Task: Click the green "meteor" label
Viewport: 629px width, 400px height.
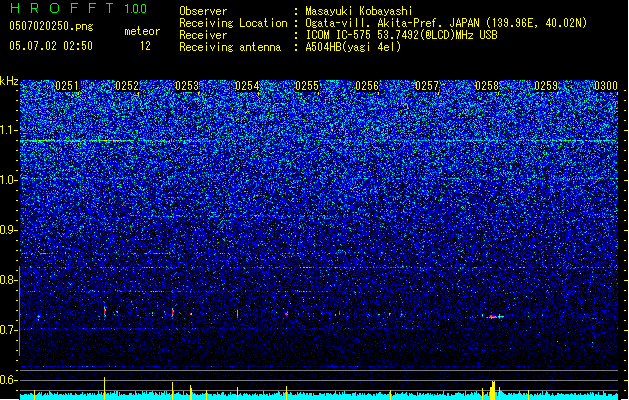Action: pos(142,31)
